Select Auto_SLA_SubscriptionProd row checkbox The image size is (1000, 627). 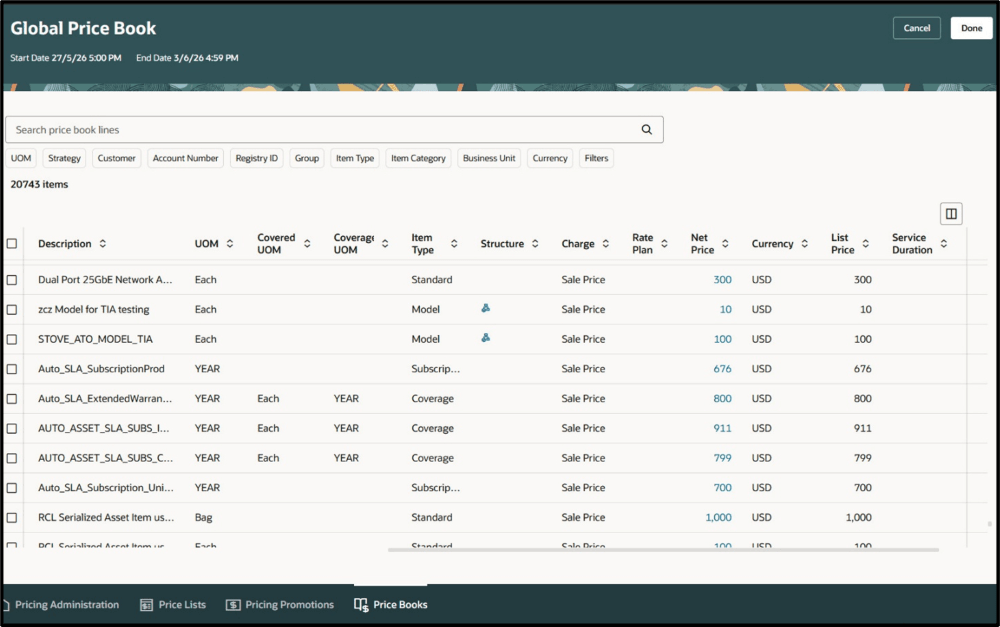pyautogui.click(x=11, y=369)
